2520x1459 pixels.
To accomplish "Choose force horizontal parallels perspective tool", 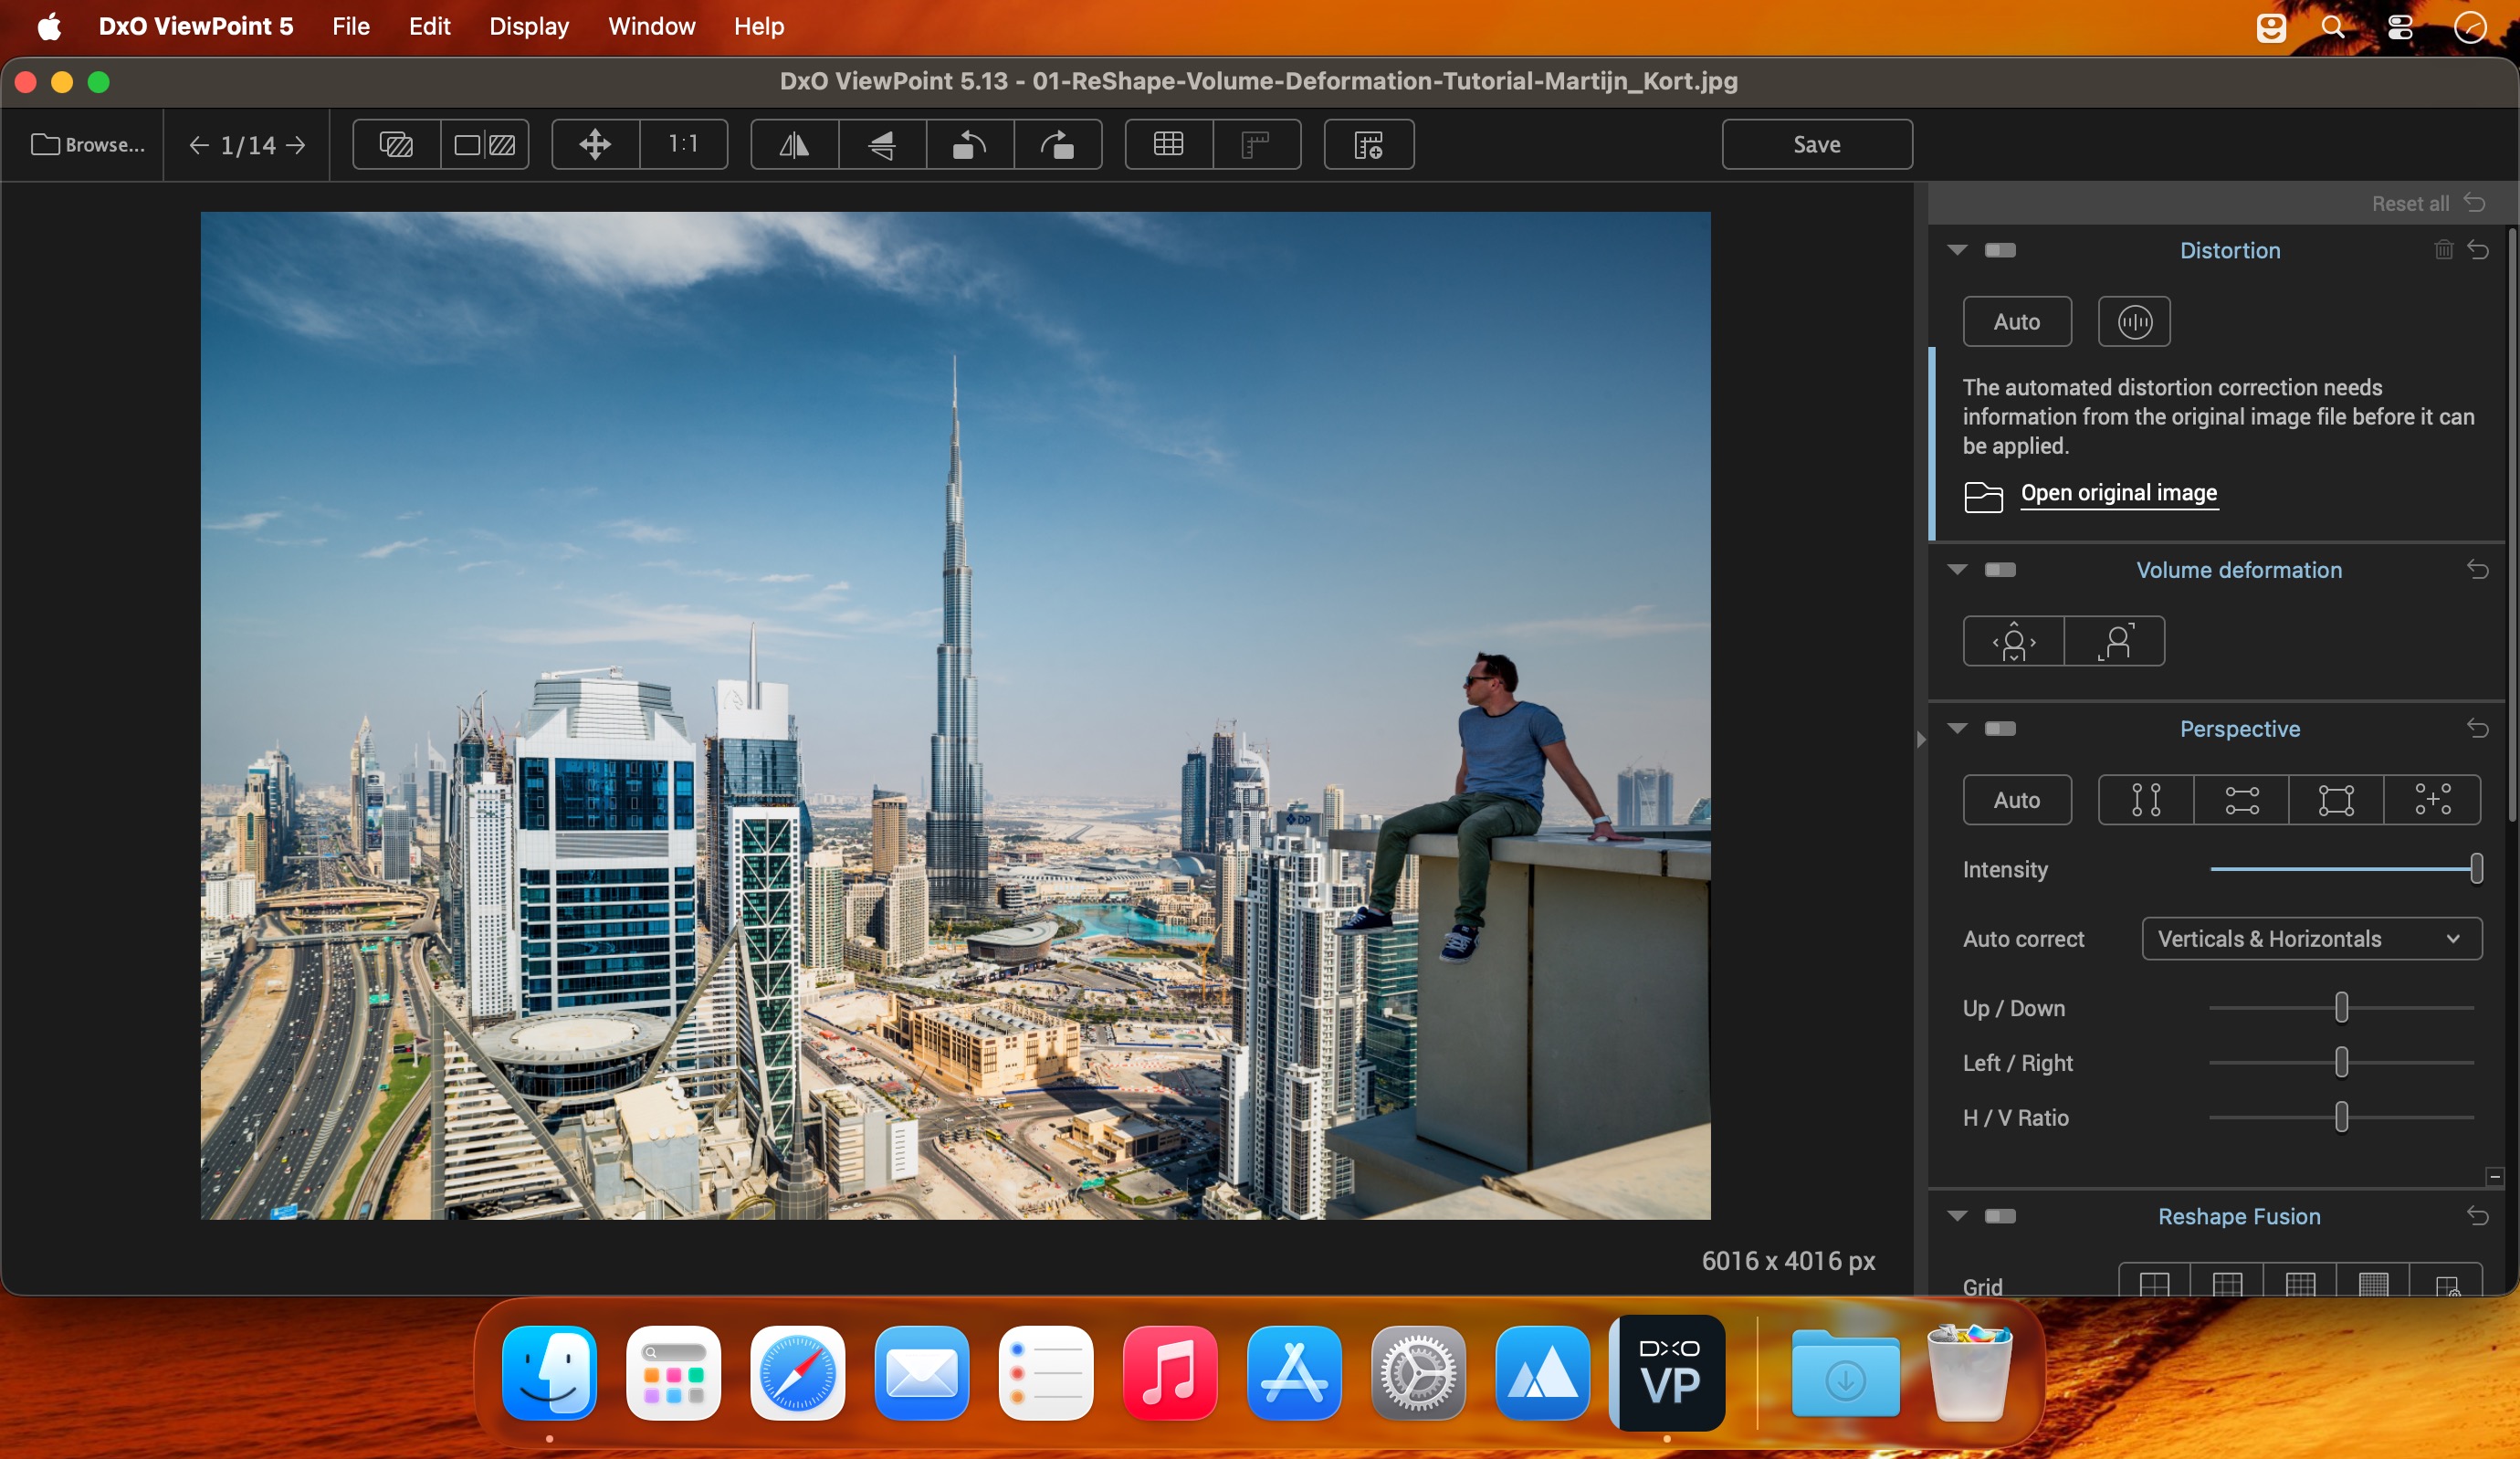I will [x=2241, y=800].
